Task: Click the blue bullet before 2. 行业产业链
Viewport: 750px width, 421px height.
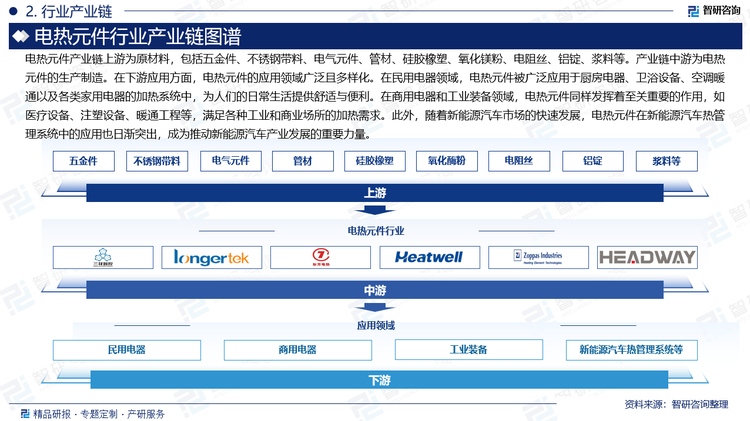Action: (x=13, y=11)
